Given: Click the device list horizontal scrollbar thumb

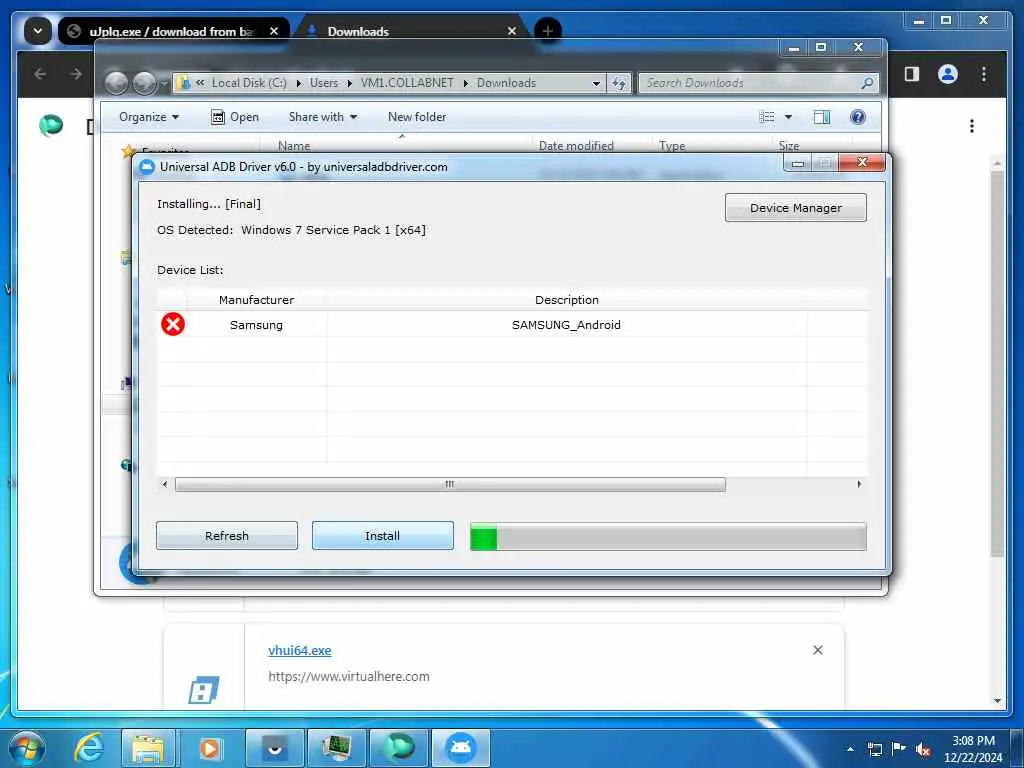Looking at the screenshot, I should click(450, 484).
